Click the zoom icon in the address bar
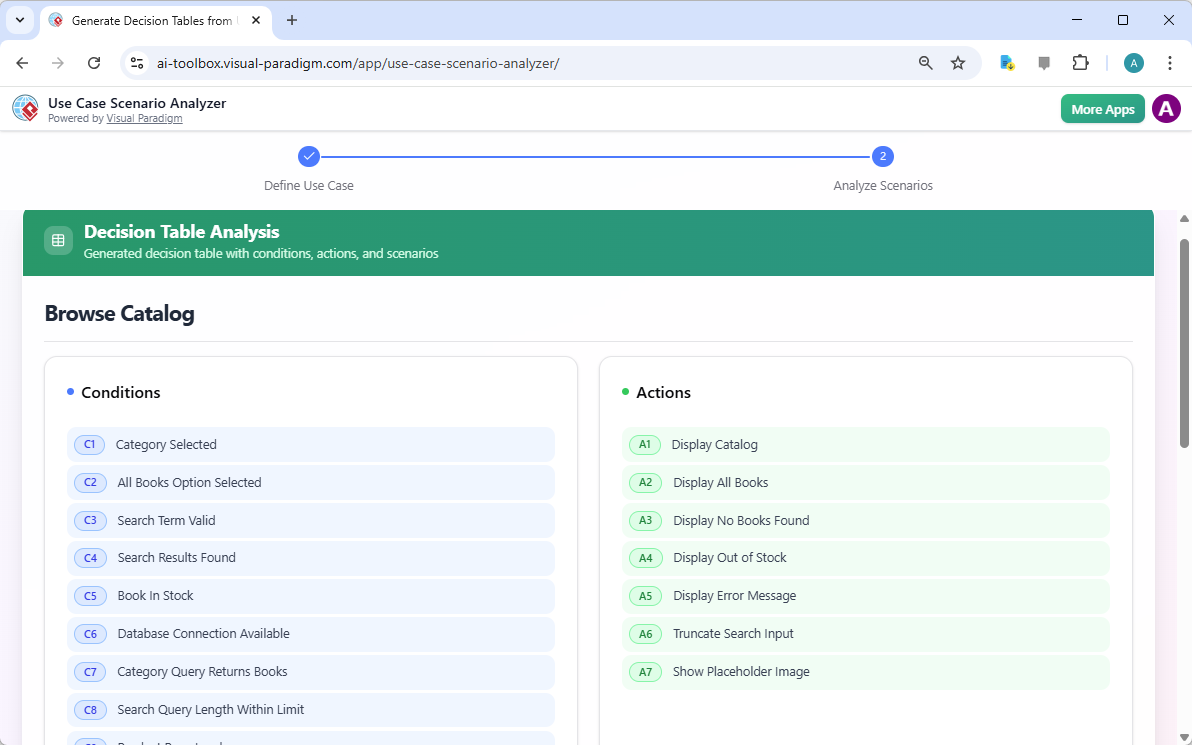The image size is (1192, 745). pyautogui.click(x=925, y=62)
